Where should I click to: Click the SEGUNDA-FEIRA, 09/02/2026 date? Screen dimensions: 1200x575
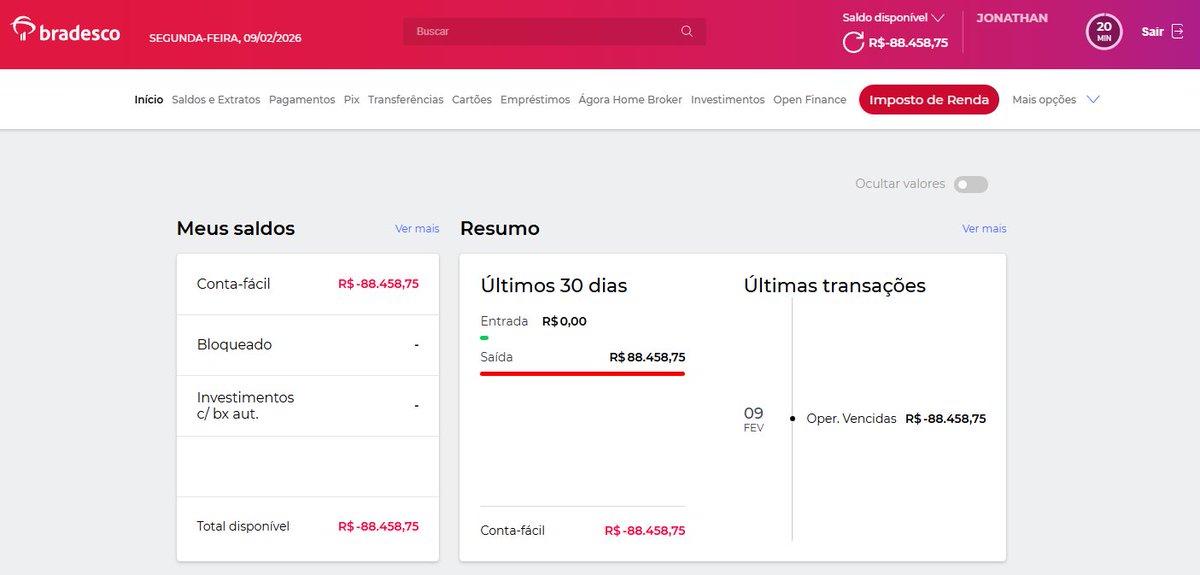(225, 38)
